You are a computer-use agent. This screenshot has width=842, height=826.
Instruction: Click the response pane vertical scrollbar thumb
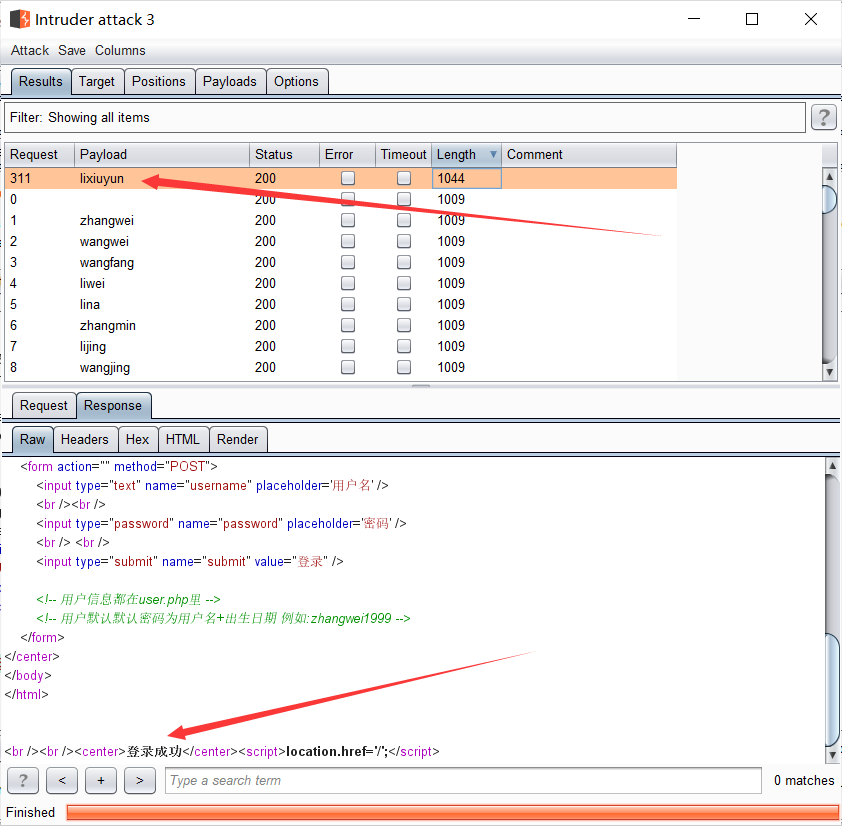(x=832, y=688)
